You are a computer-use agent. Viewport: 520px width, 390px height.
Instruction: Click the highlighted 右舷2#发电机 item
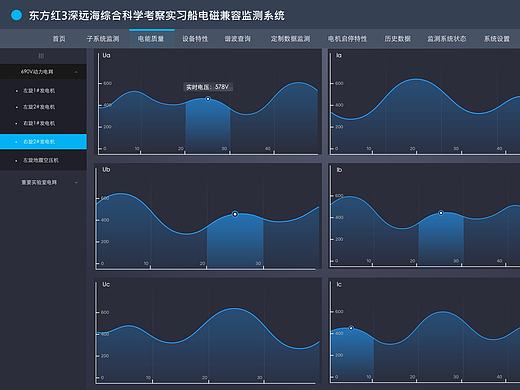pyautogui.click(x=43, y=142)
